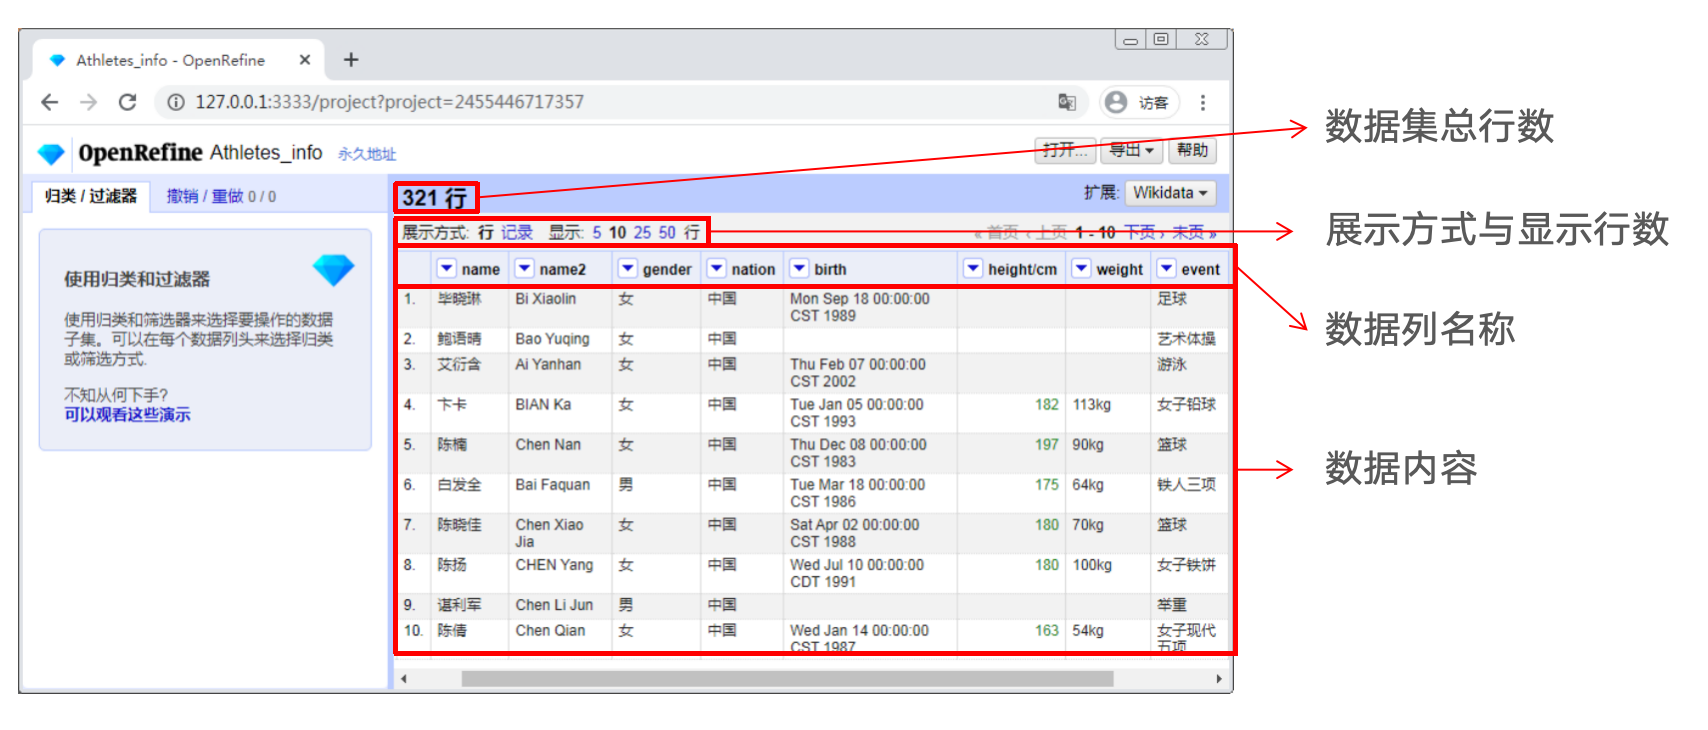Click event cell '艺术体操' in row 2
The height and width of the screenshot is (730, 1708).
coord(1187,339)
